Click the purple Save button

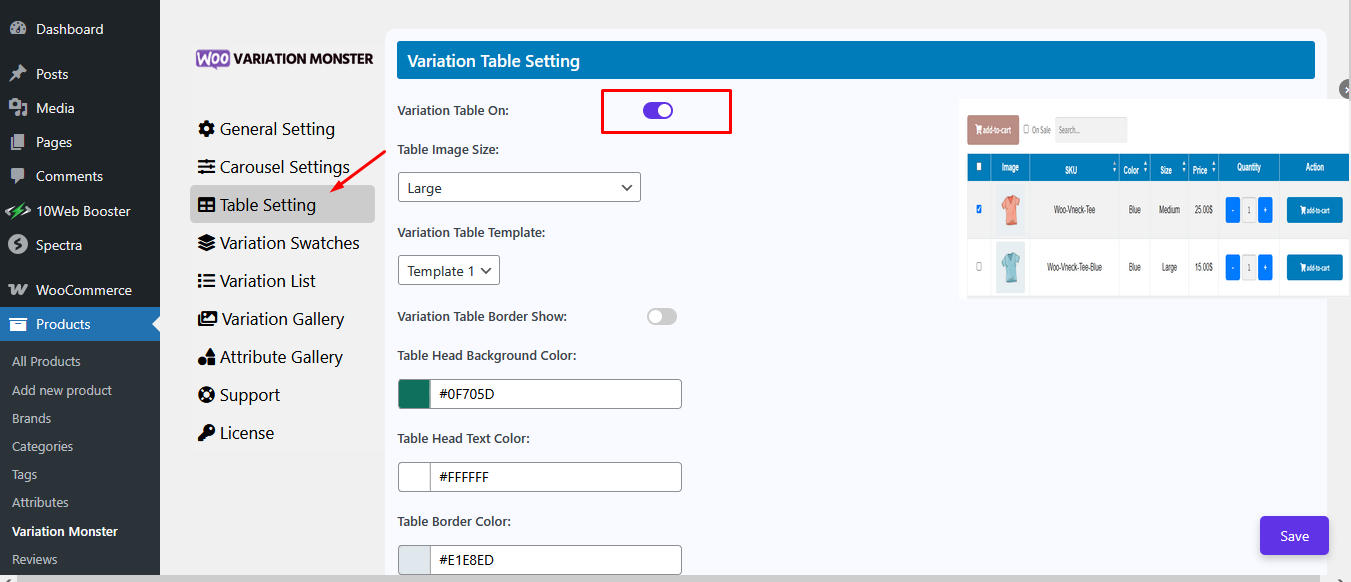[1294, 536]
